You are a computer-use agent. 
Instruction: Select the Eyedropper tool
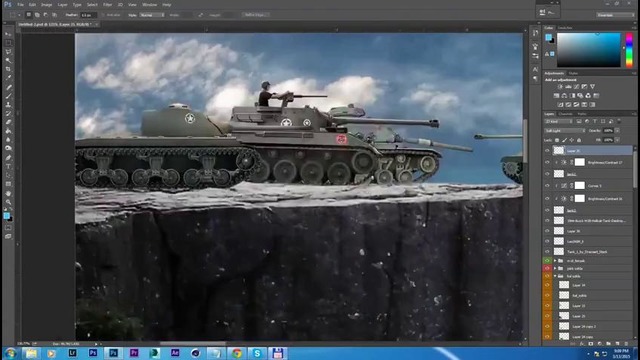point(8,78)
